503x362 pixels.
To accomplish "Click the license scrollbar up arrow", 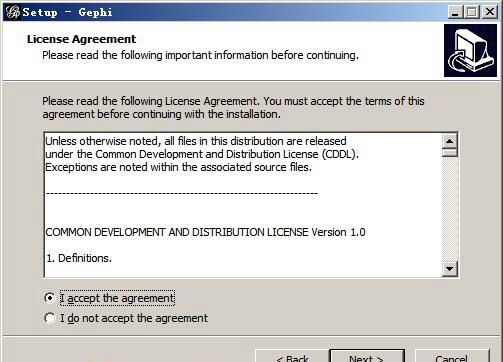I will tap(450, 141).
